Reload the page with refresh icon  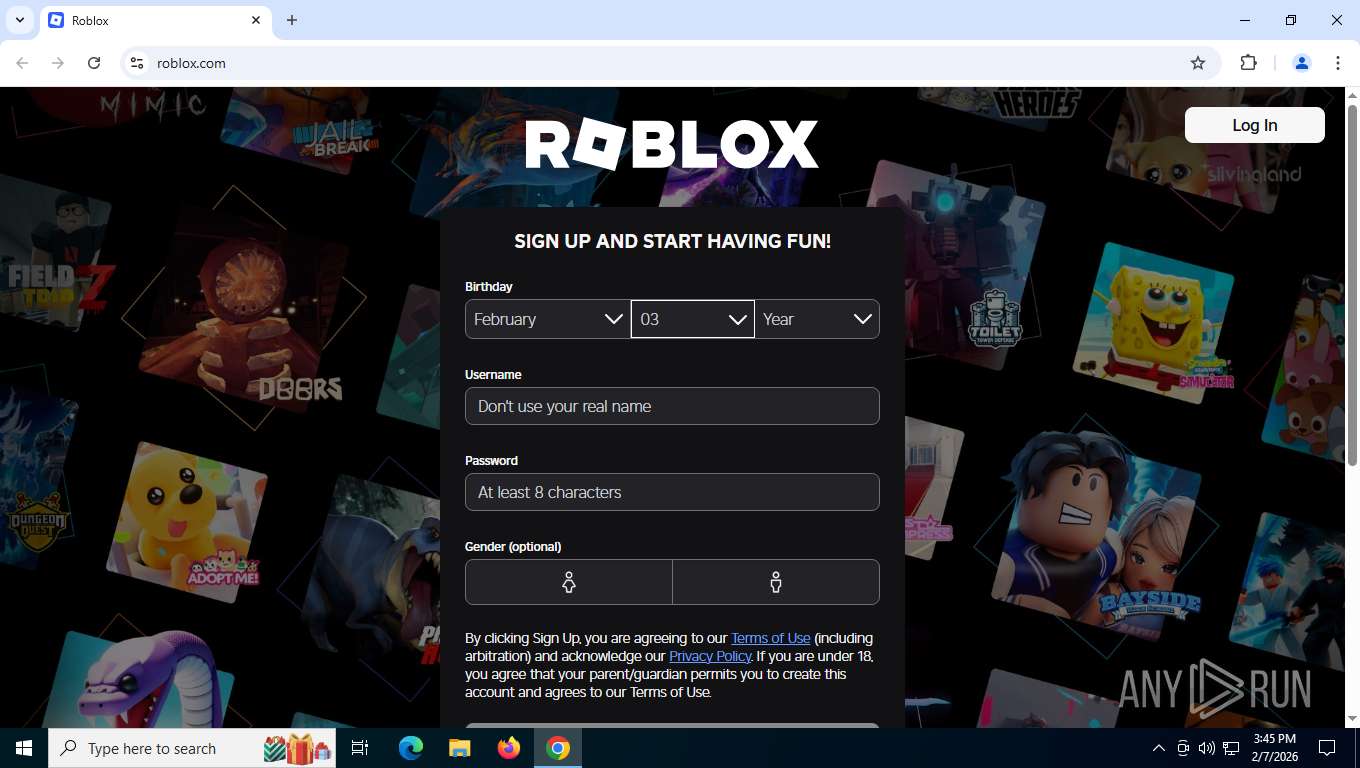(x=94, y=63)
